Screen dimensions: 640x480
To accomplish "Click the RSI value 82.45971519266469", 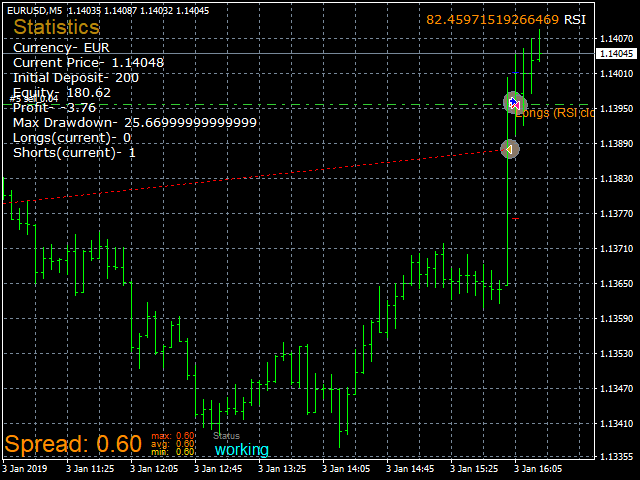I will click(x=492, y=20).
